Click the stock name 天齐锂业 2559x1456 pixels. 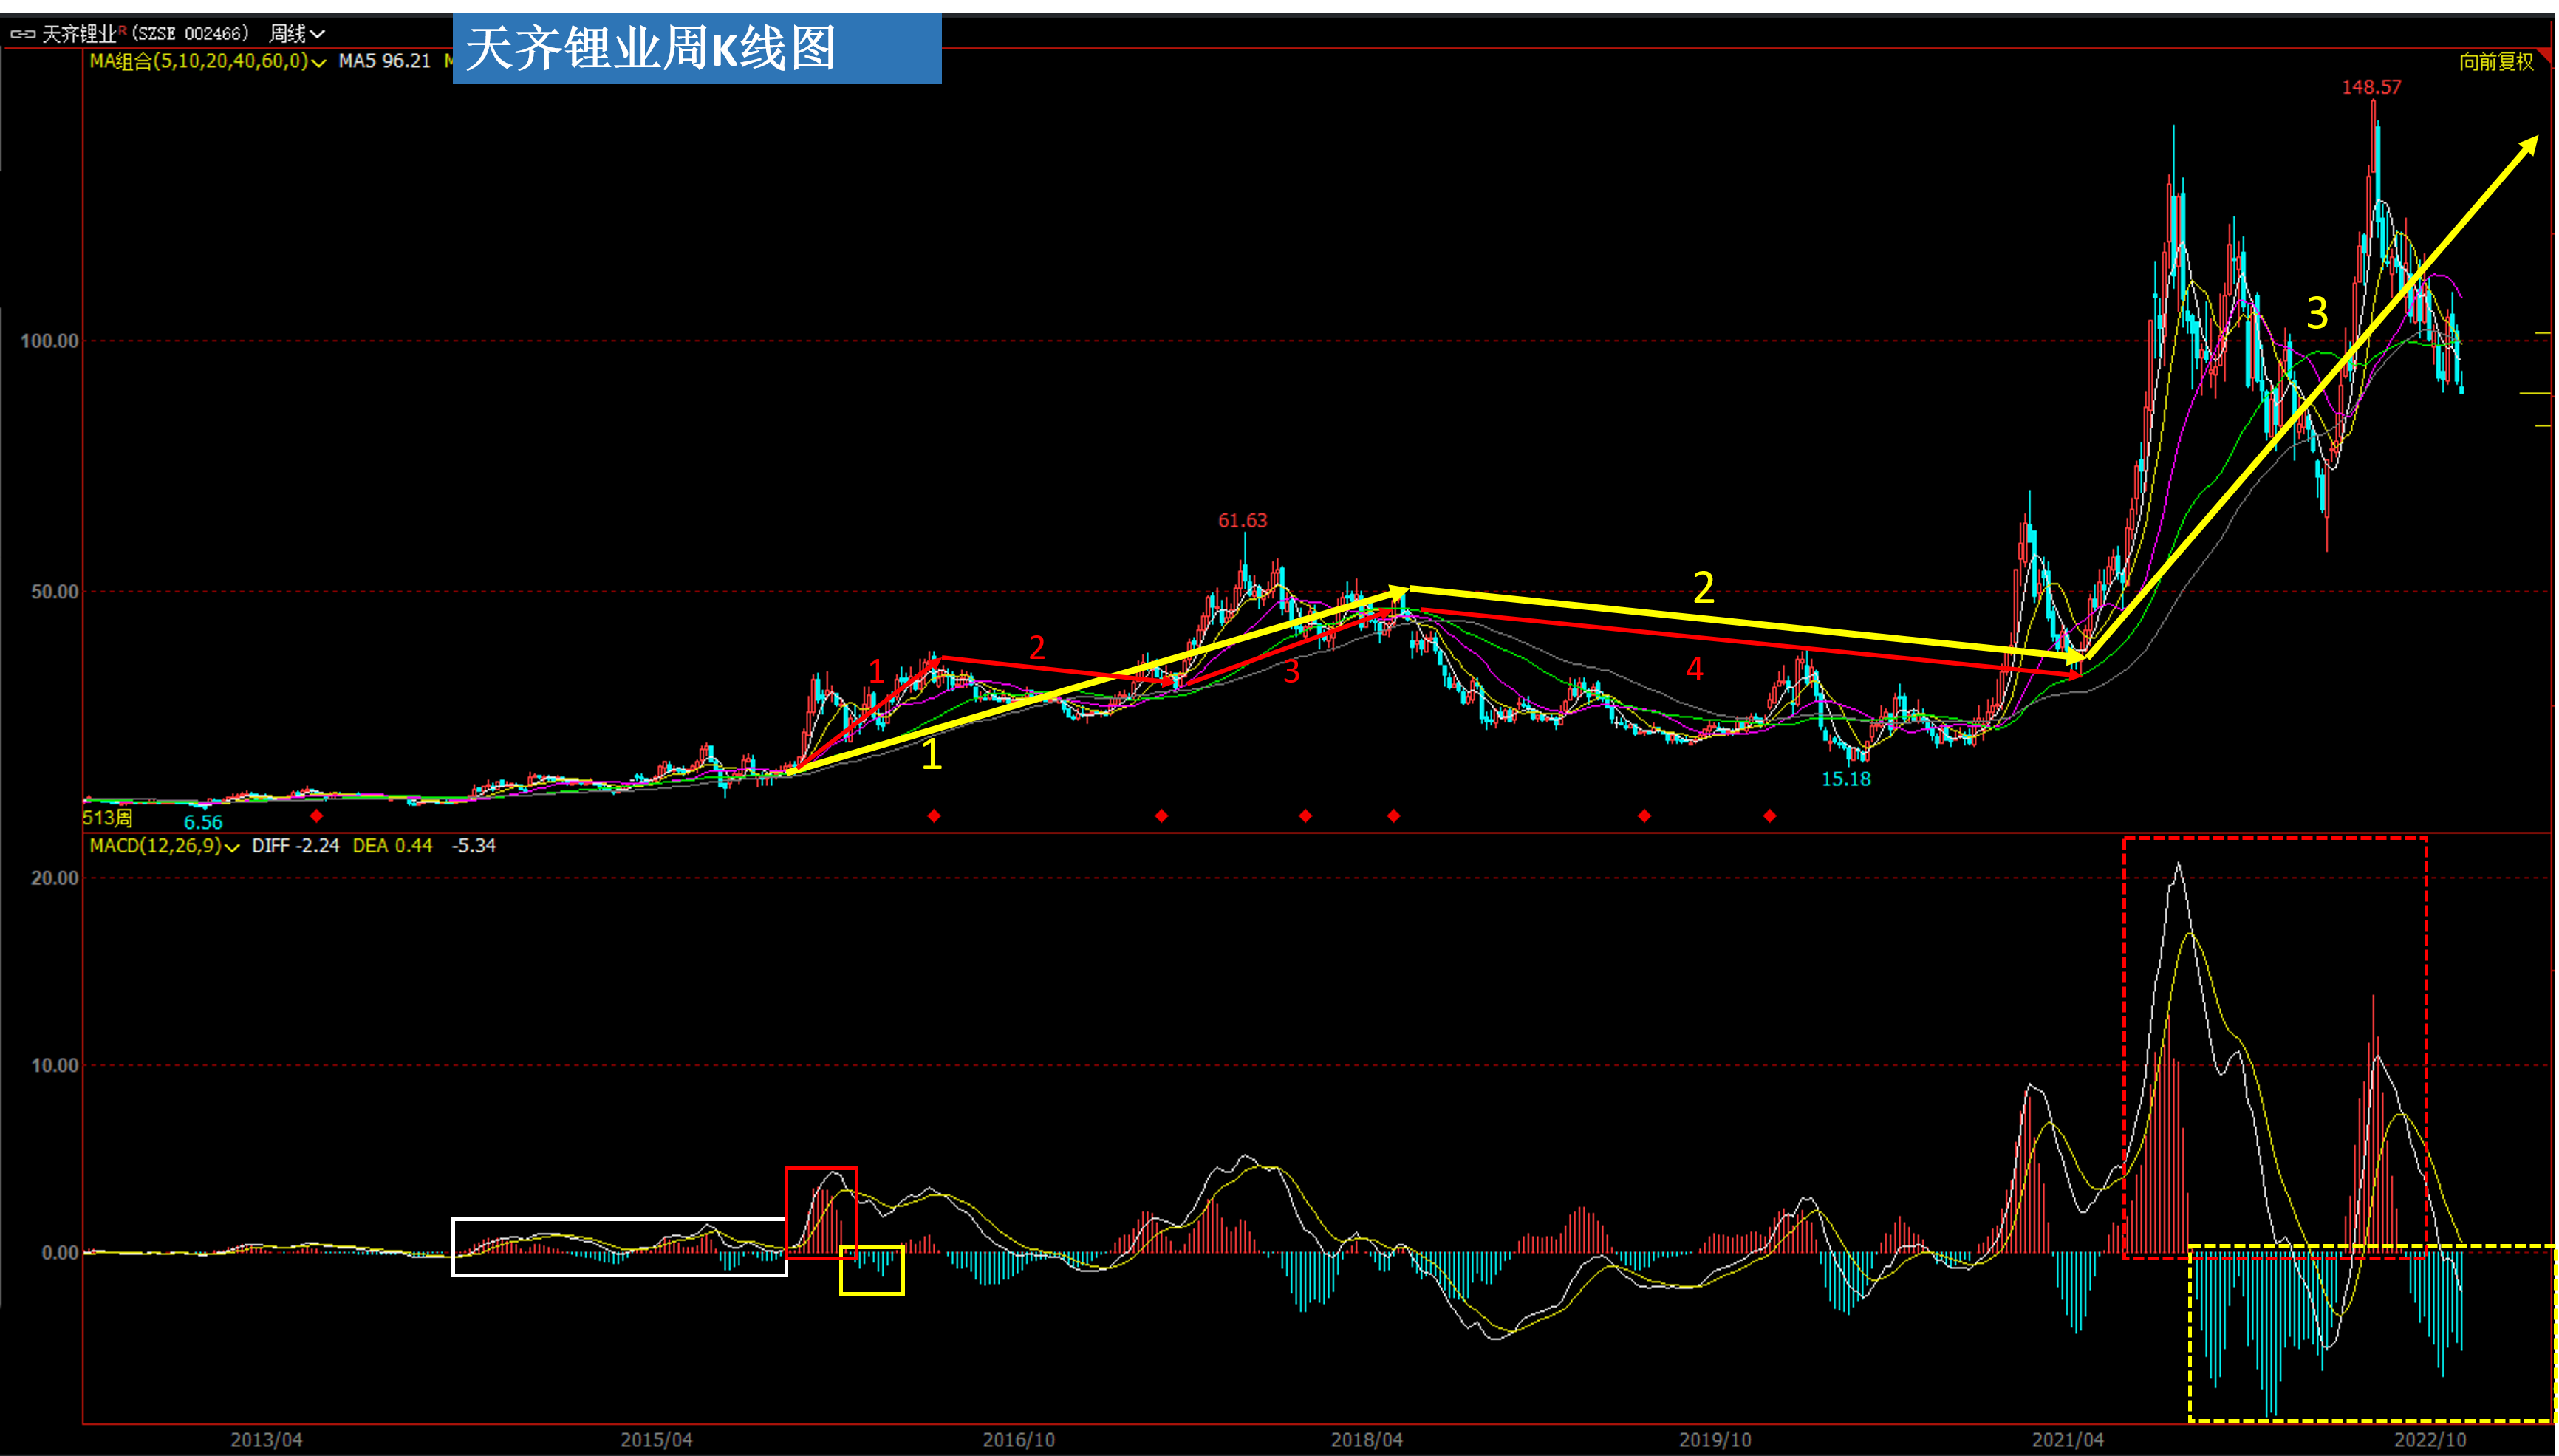coord(80,34)
